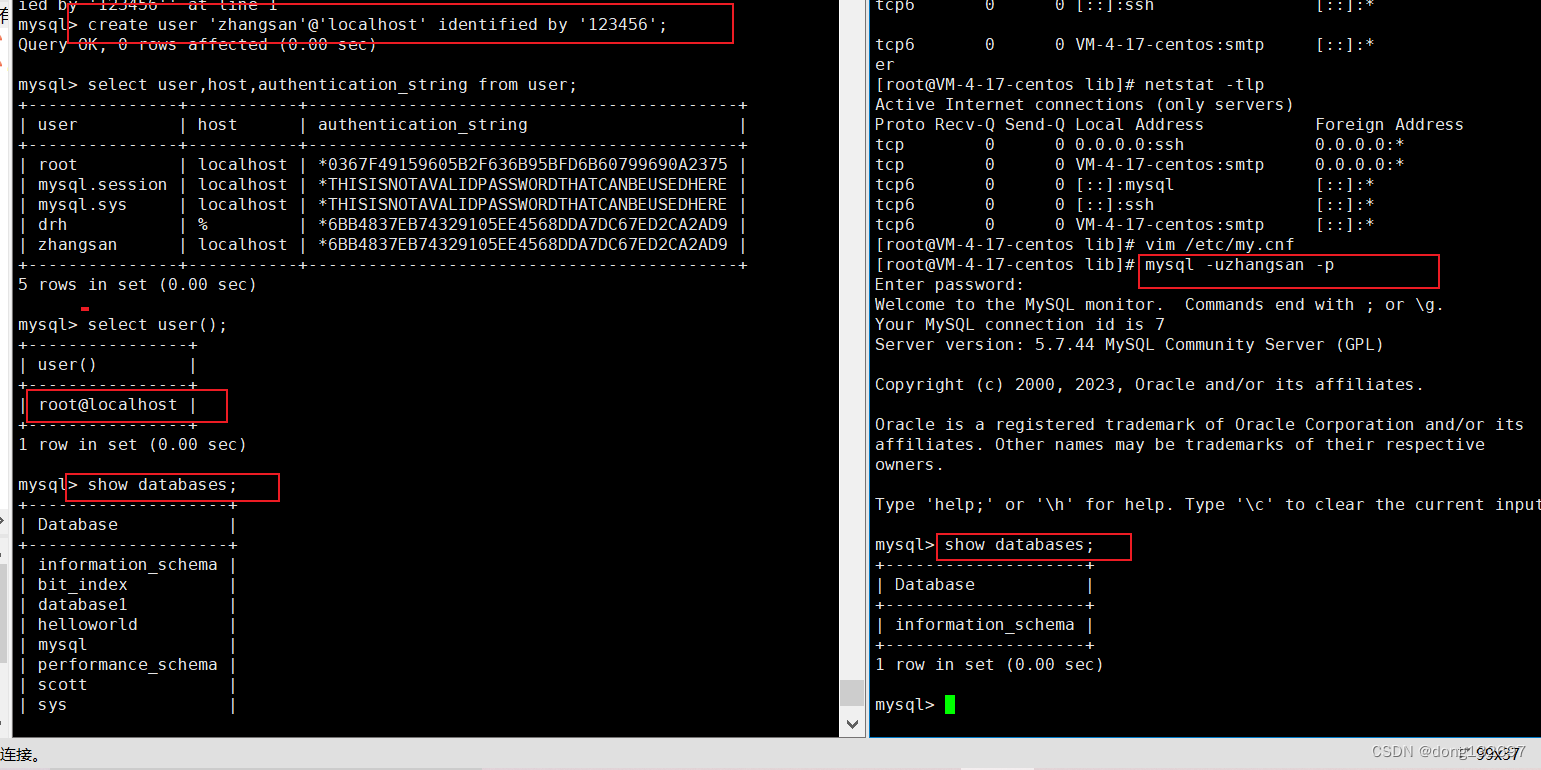Click the authentication hash in the zhangsan row
This screenshot has height=770, width=1541.
click(522, 245)
